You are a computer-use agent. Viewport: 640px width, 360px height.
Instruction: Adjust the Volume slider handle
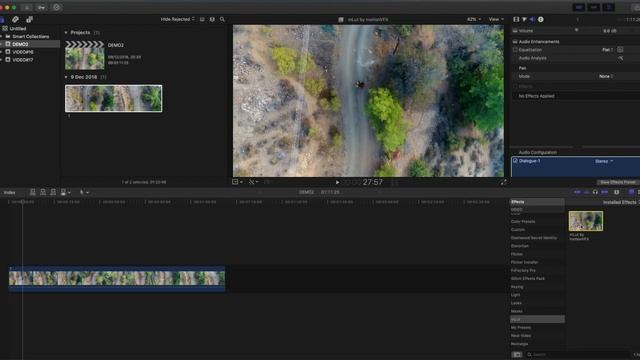point(576,30)
